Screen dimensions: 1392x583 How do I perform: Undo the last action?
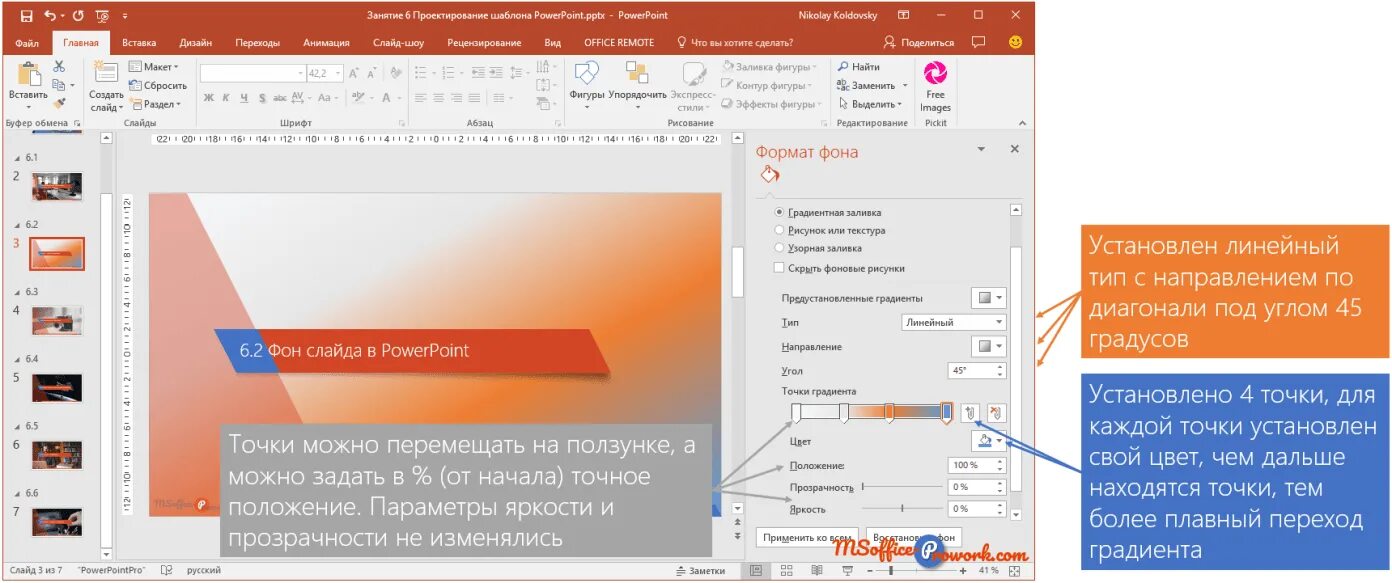point(50,16)
